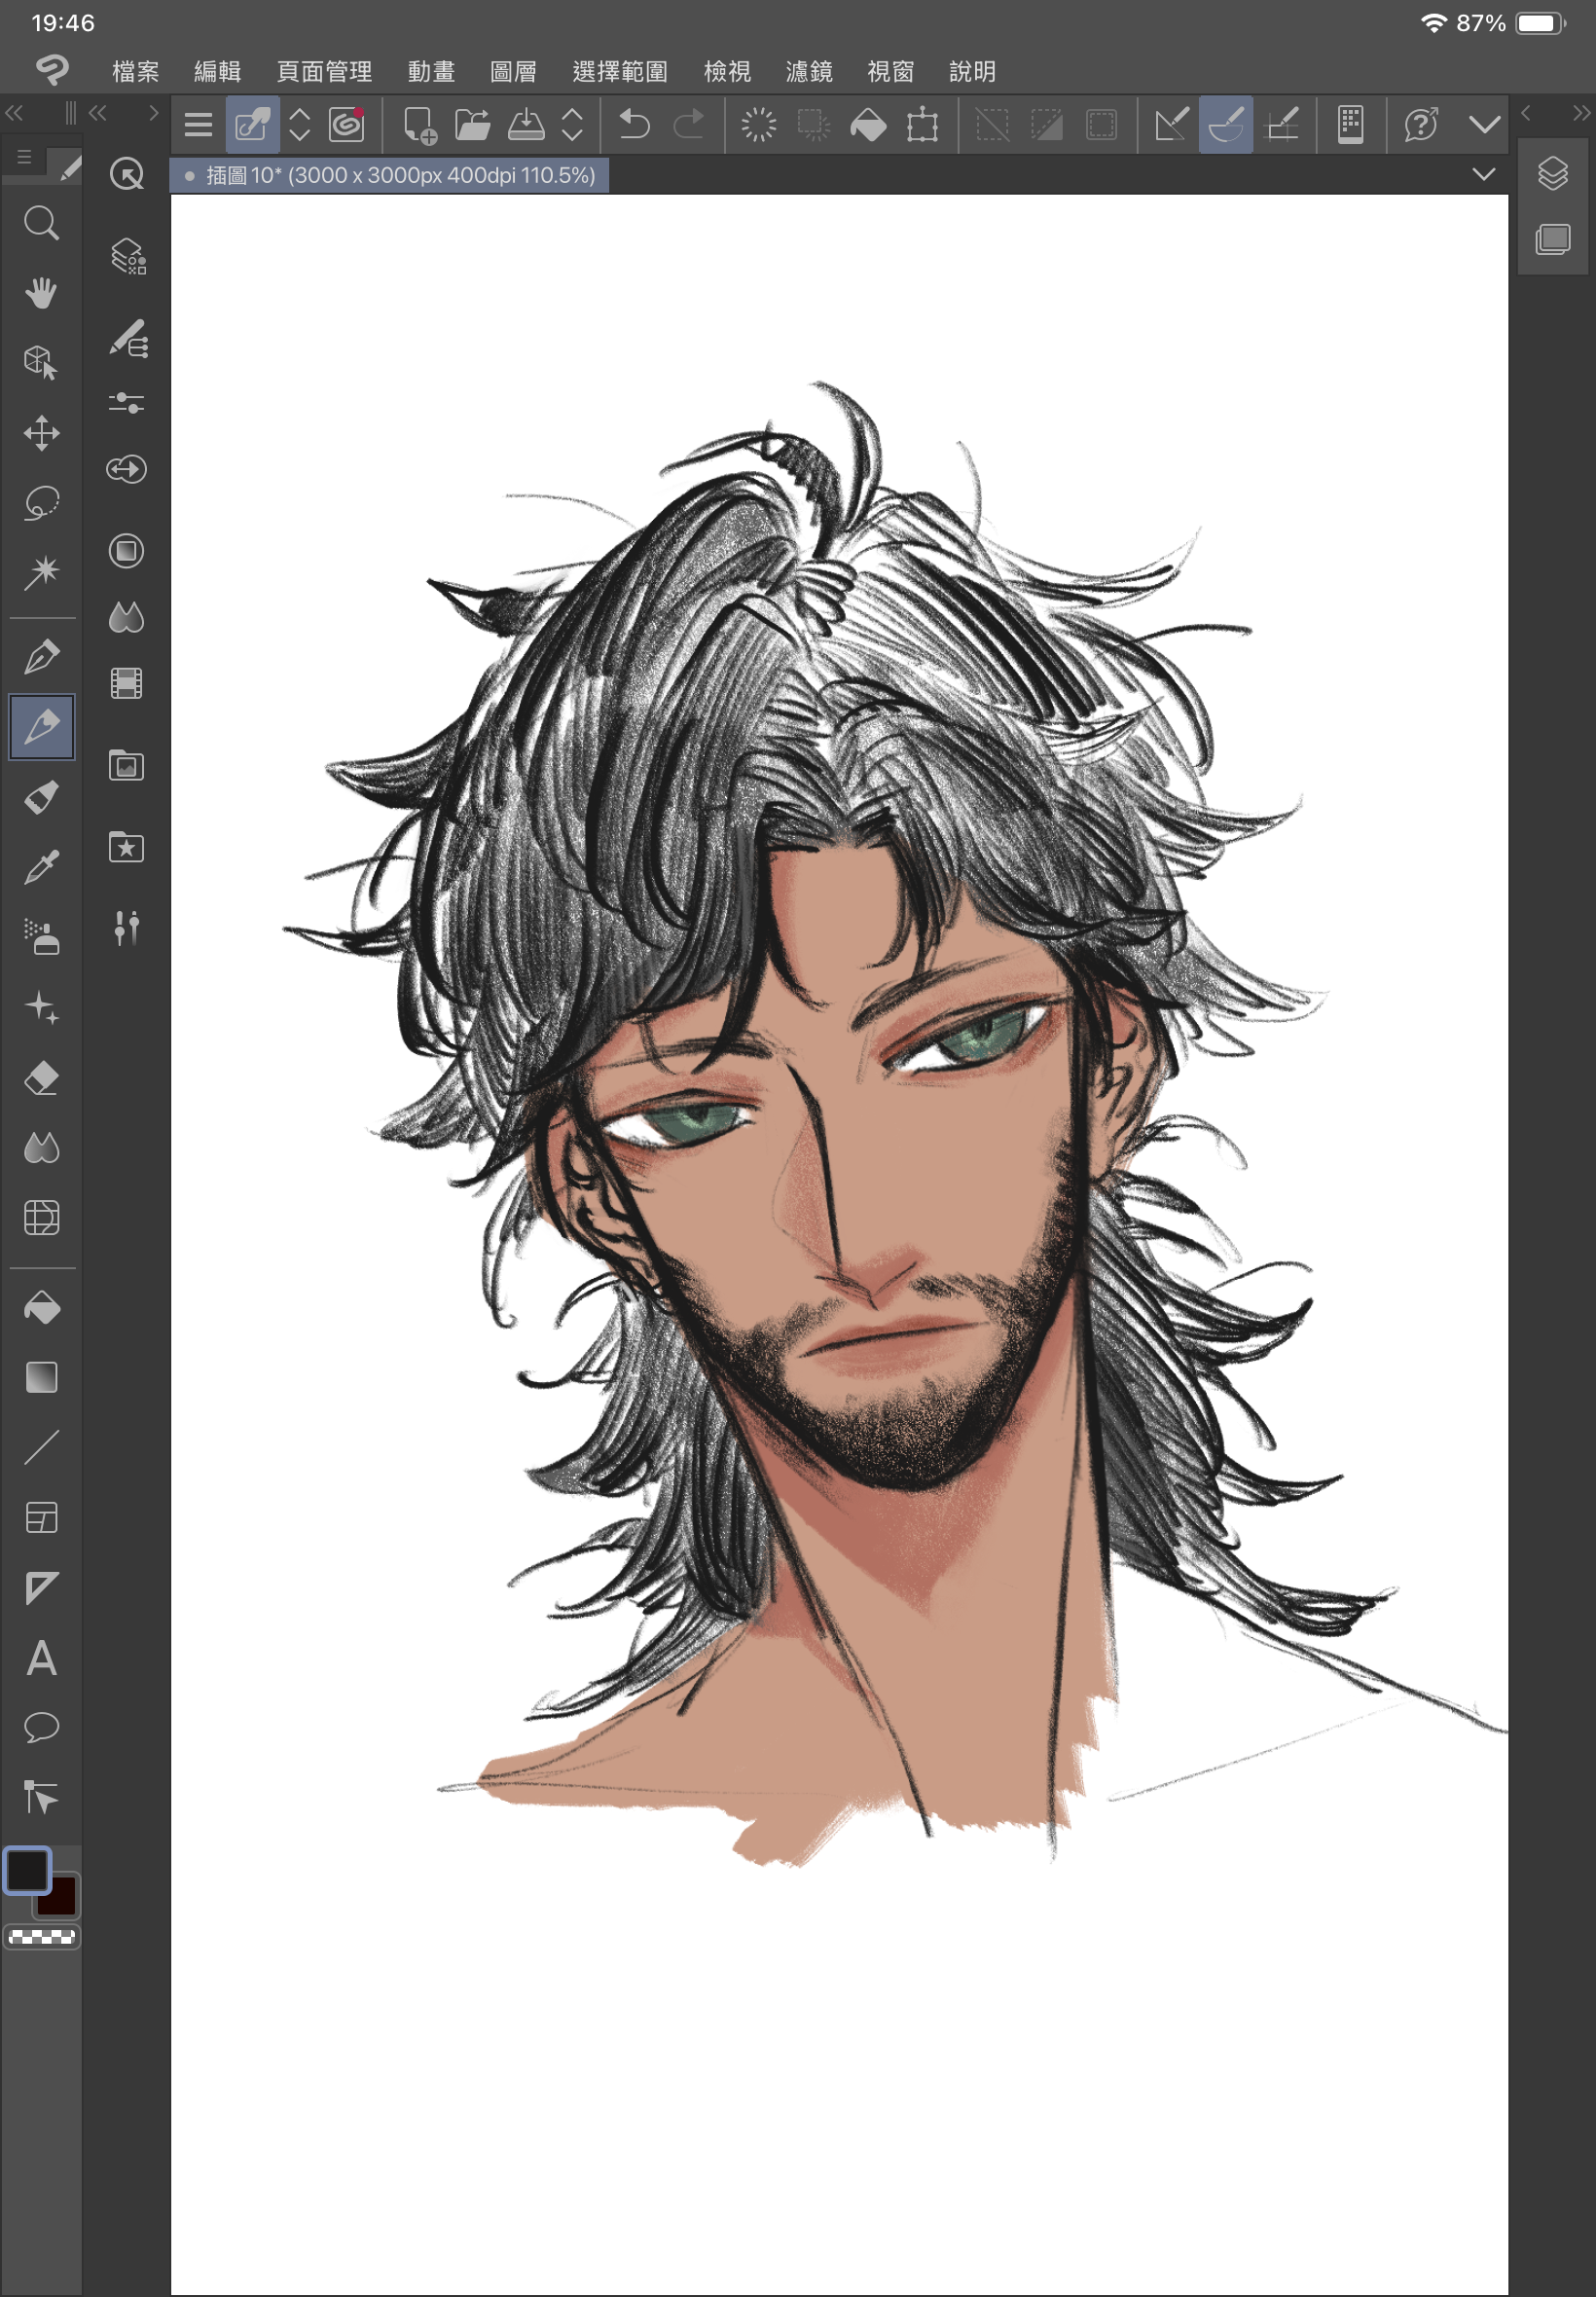The width and height of the screenshot is (1596, 2297).
Task: Toggle Snap to Ruler
Action: (x=1171, y=125)
